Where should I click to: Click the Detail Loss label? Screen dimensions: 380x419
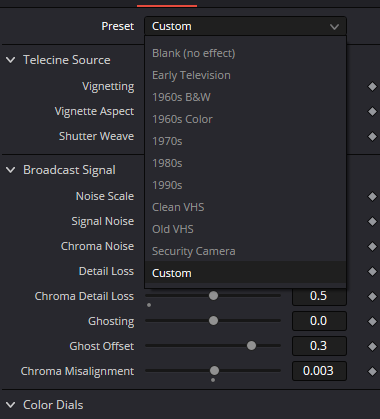click(x=106, y=271)
